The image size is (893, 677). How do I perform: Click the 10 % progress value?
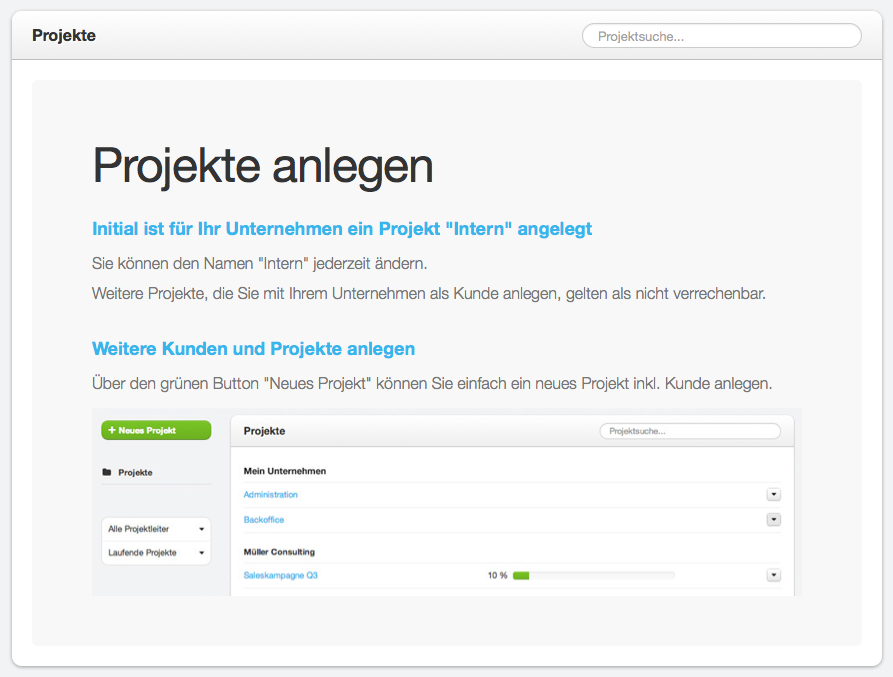[497, 576]
